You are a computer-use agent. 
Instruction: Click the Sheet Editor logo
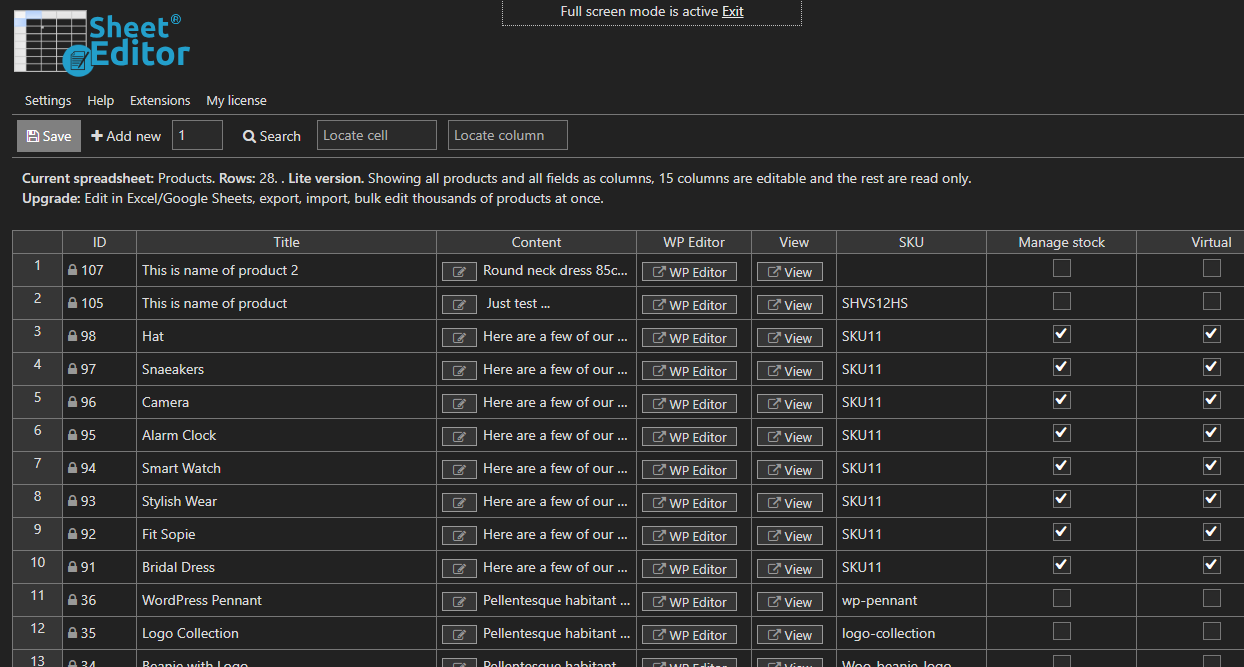coord(102,43)
